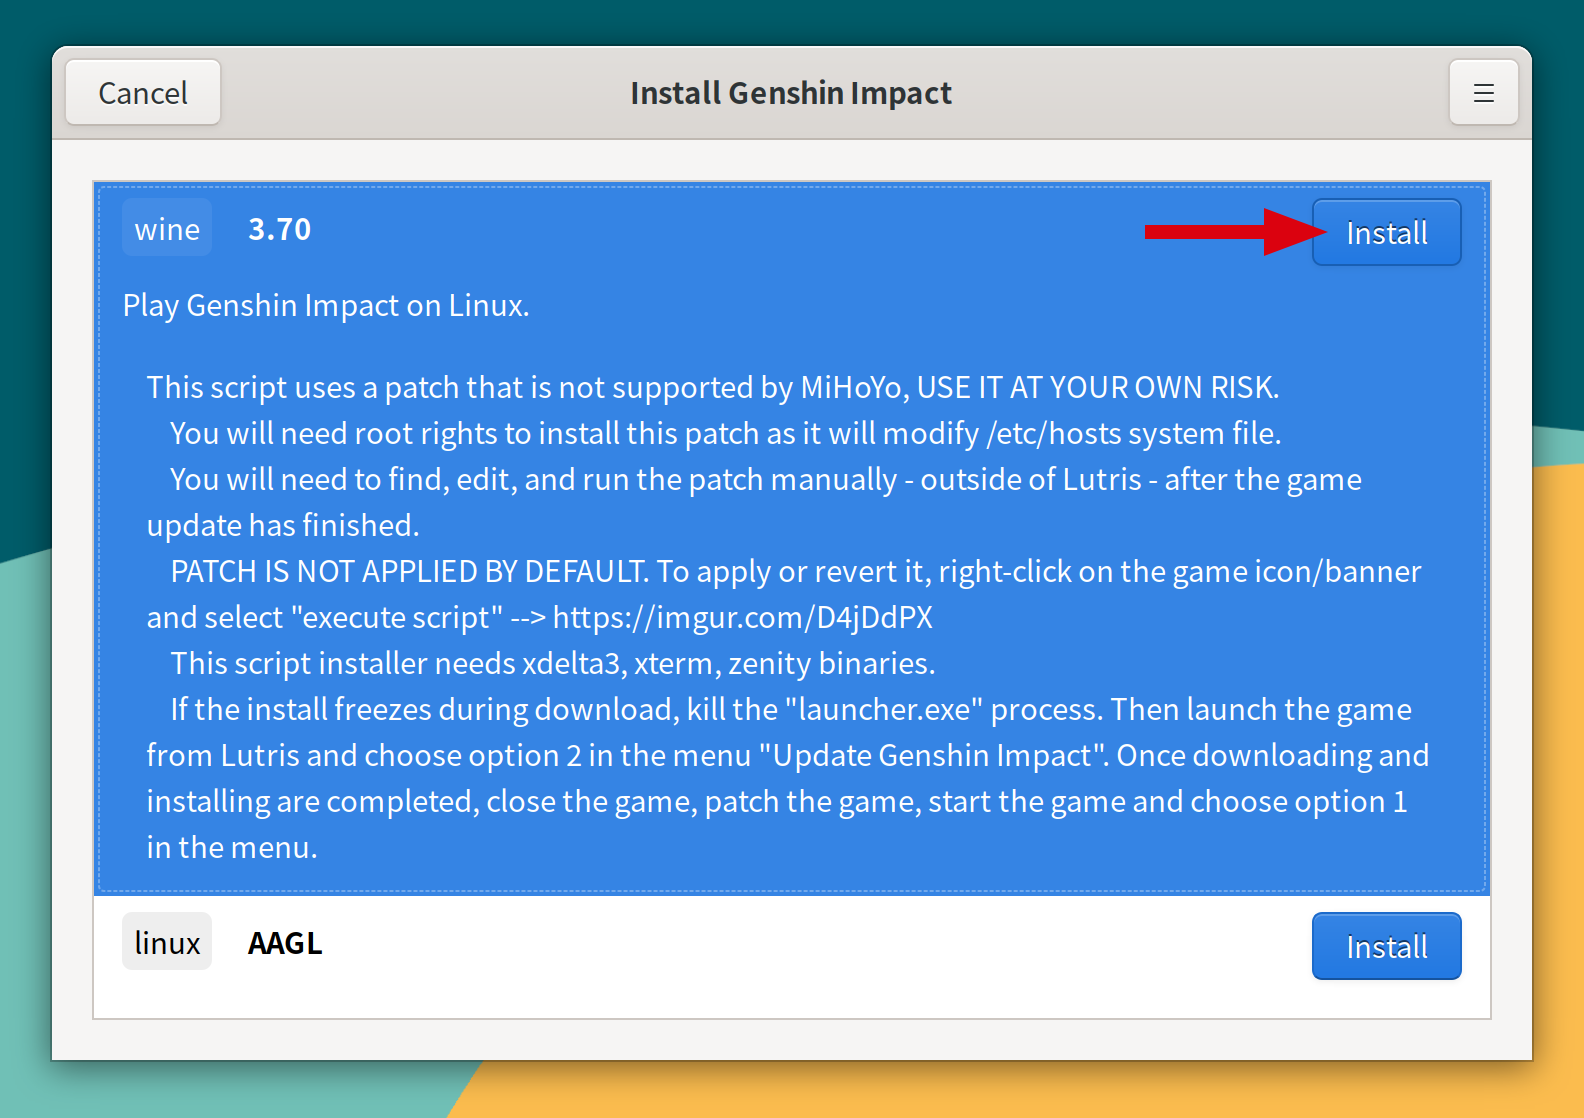Click the Cancel button

coord(143,92)
